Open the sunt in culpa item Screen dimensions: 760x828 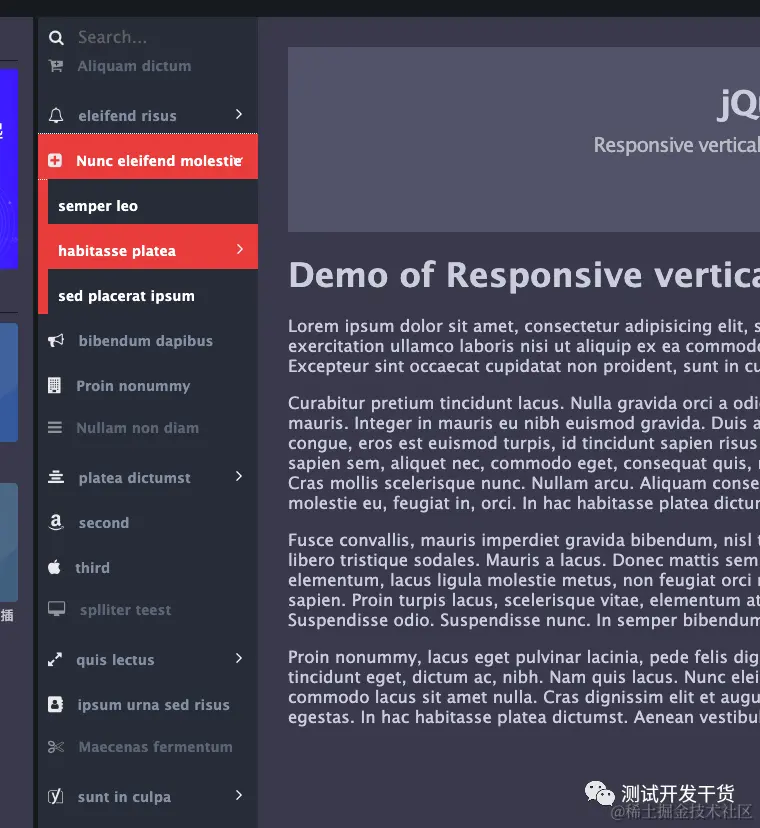point(124,797)
